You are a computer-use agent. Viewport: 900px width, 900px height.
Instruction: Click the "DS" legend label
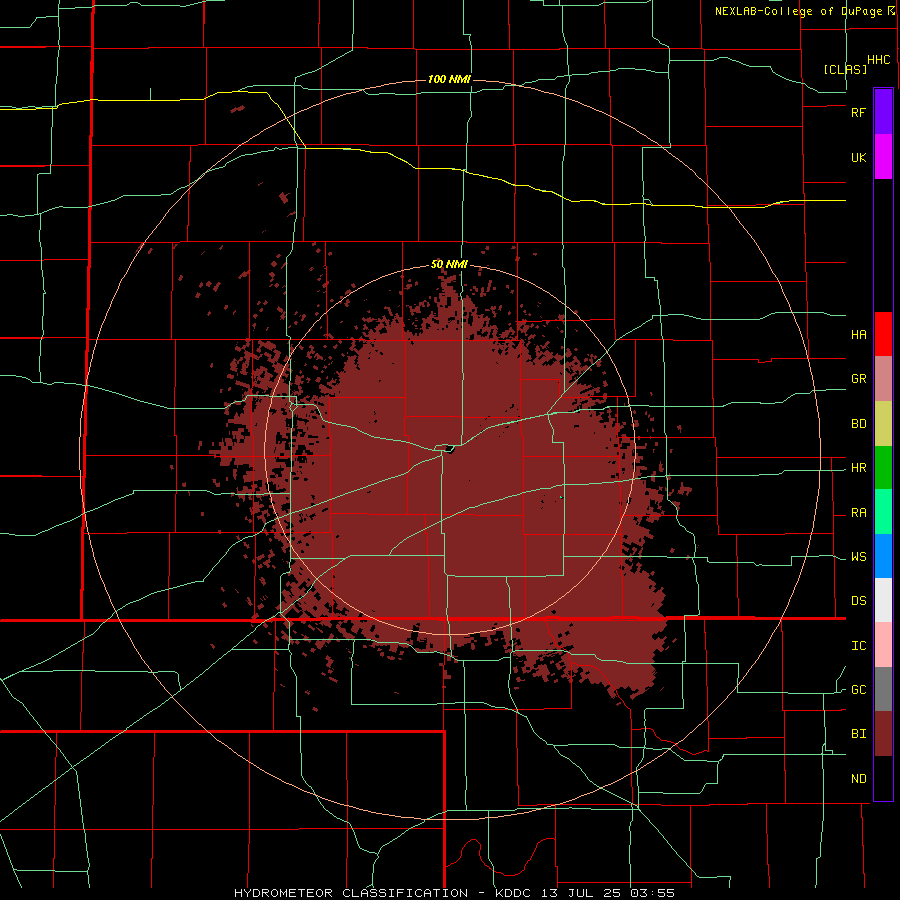click(x=858, y=601)
